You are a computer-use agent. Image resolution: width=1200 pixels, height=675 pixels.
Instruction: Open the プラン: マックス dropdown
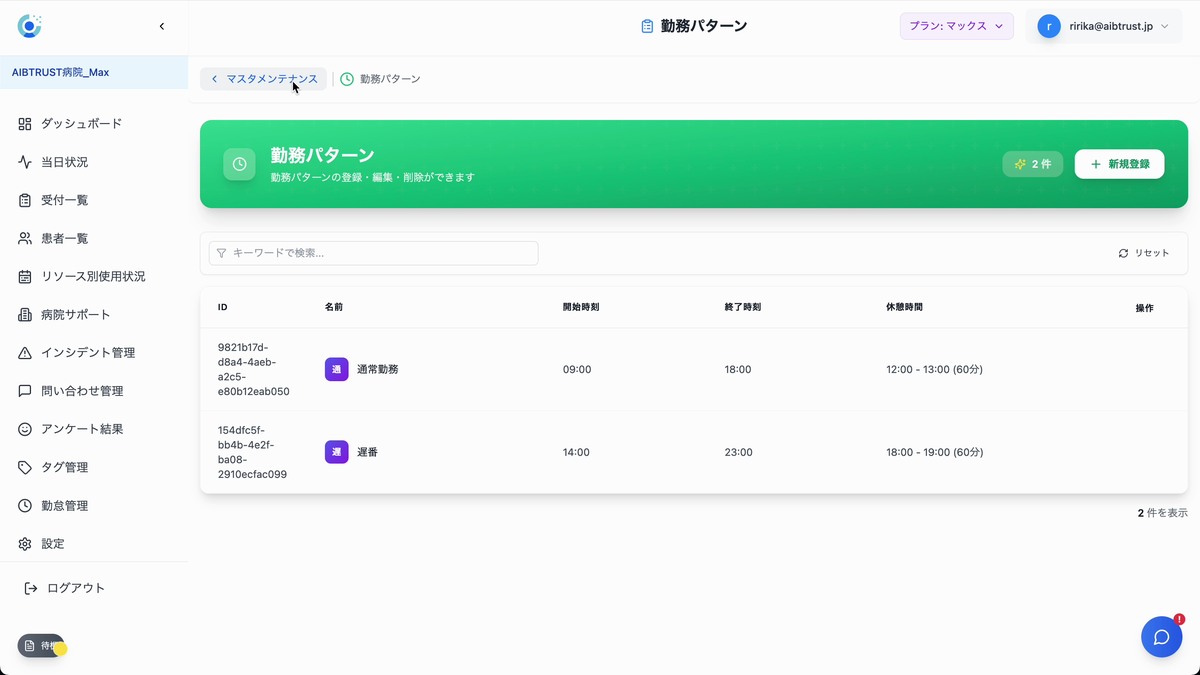(956, 26)
